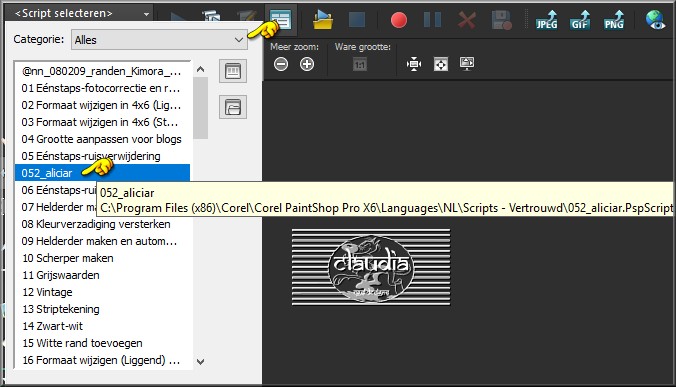Toggle the script selection panel toolbar icon

tap(281, 20)
